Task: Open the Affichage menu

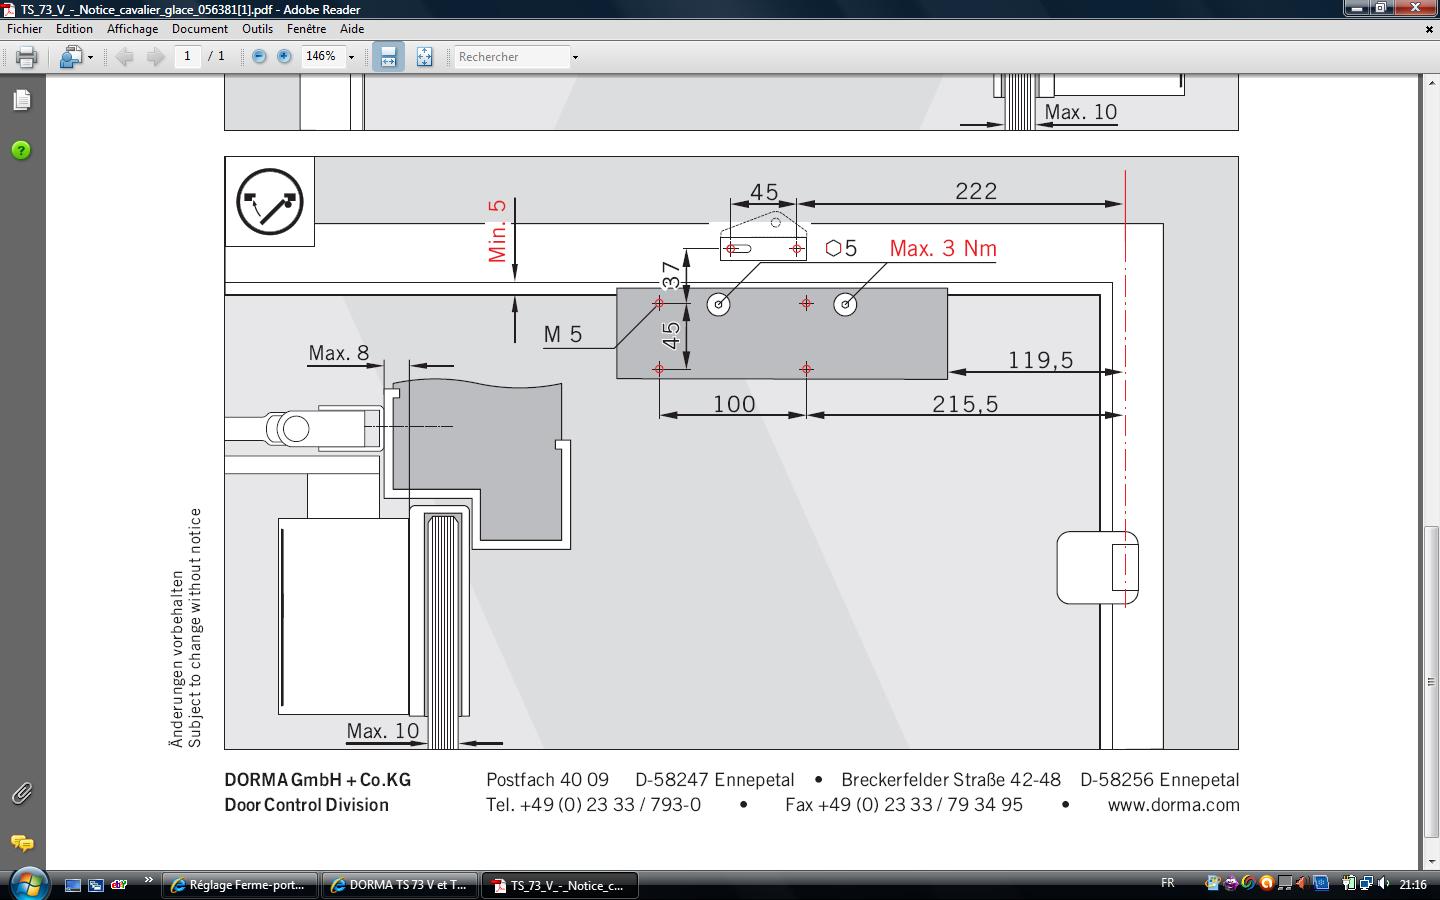Action: point(132,29)
